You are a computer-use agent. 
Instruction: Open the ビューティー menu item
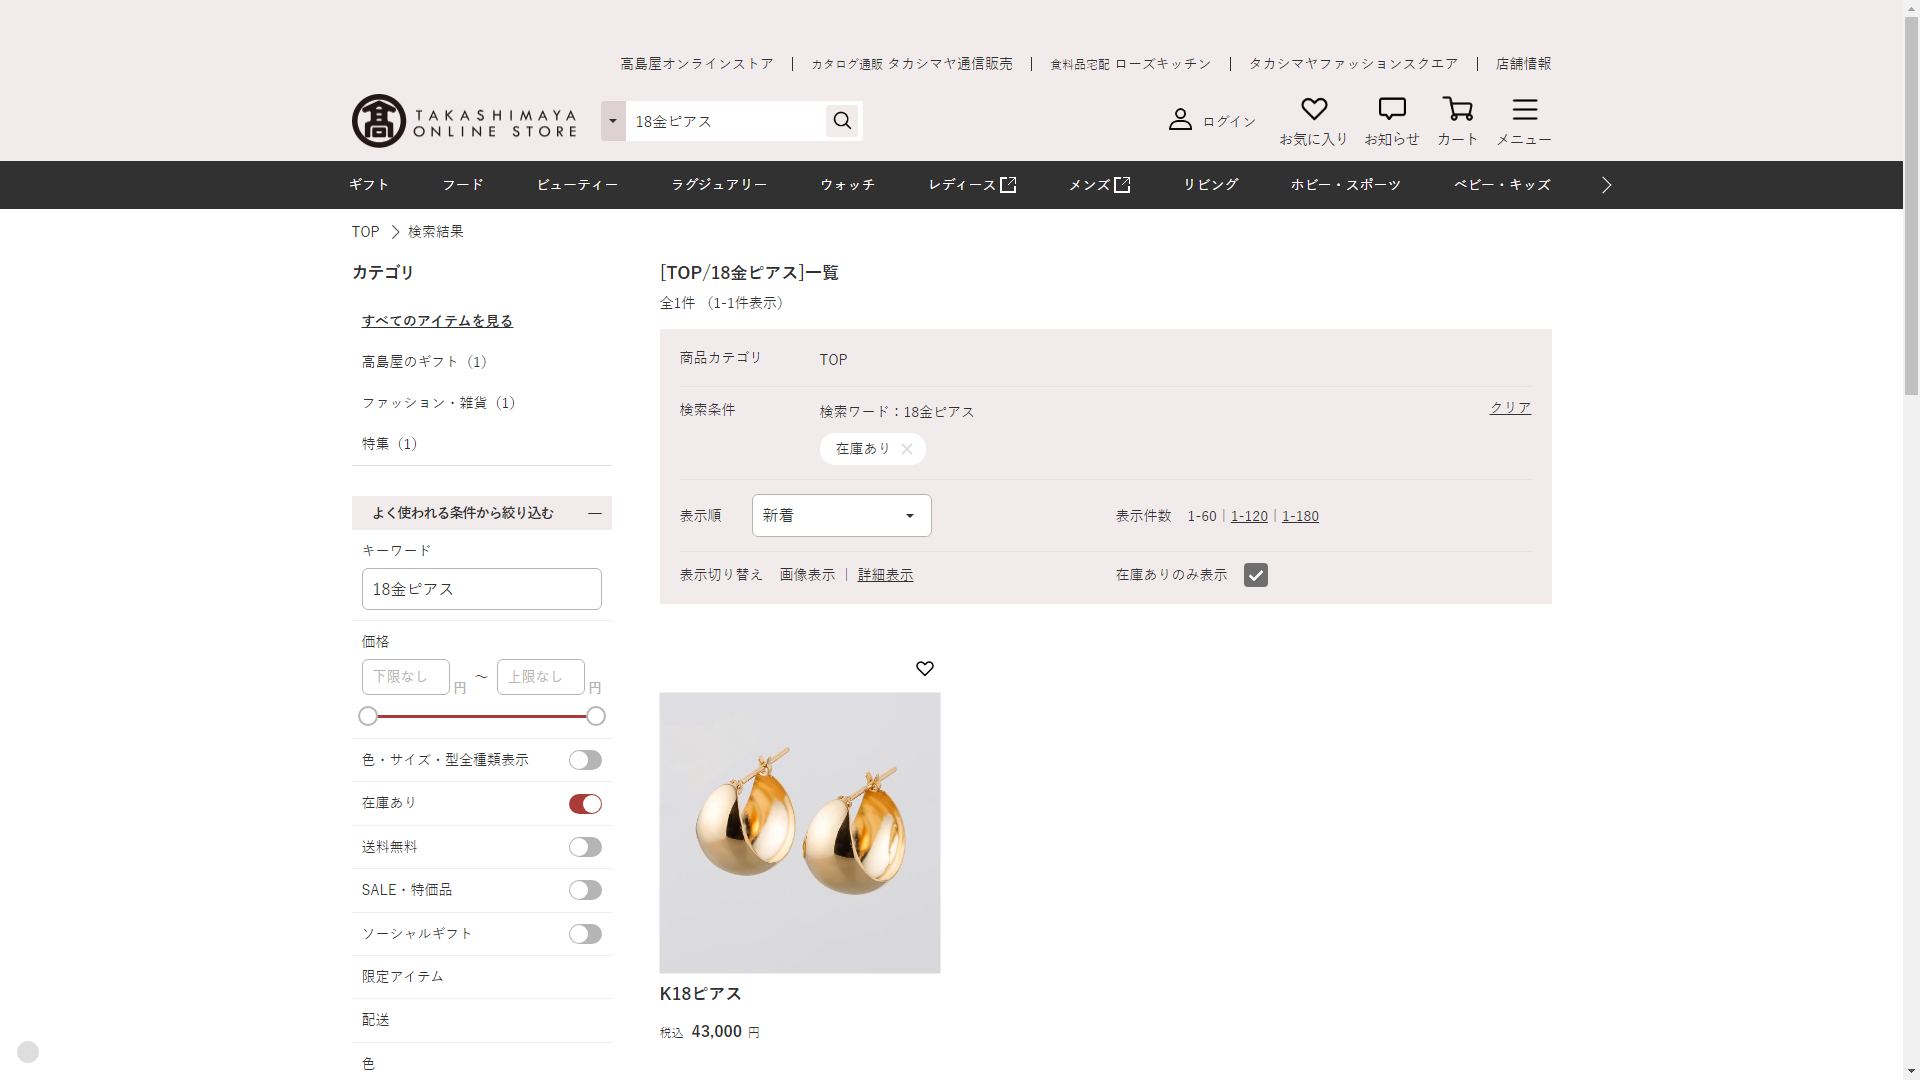tap(577, 185)
